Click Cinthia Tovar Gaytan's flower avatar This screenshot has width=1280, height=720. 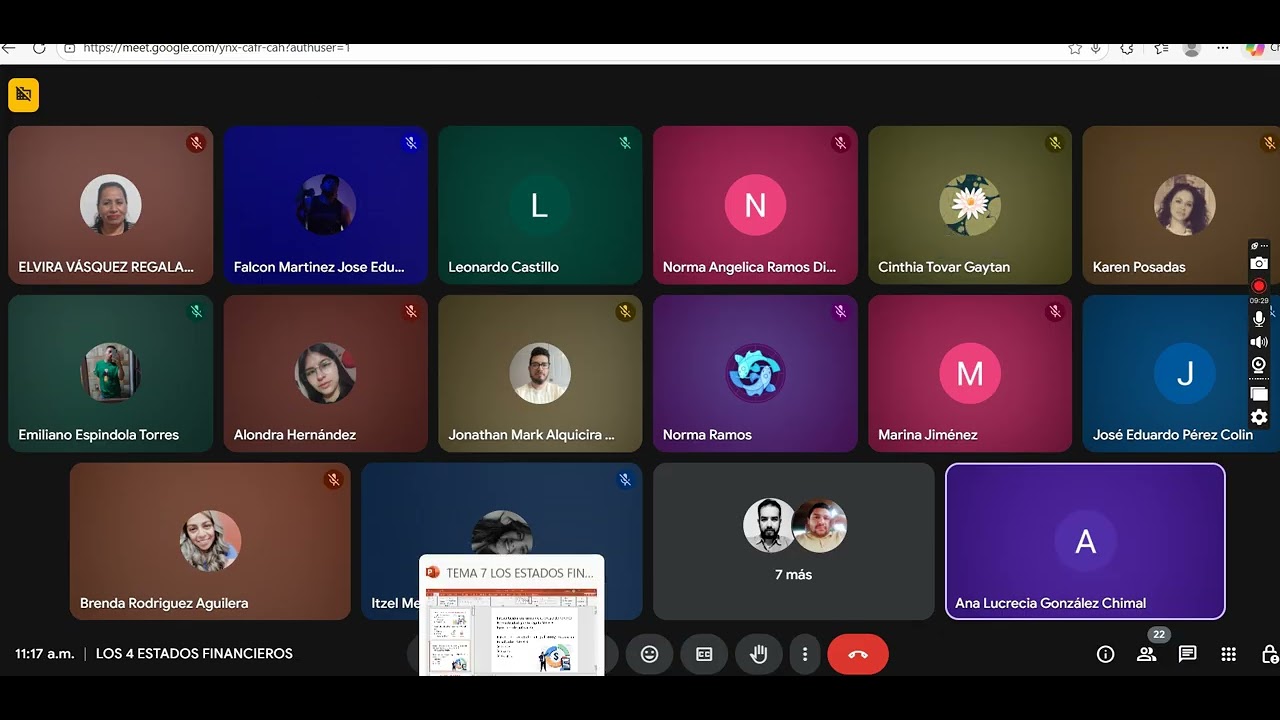pos(970,205)
